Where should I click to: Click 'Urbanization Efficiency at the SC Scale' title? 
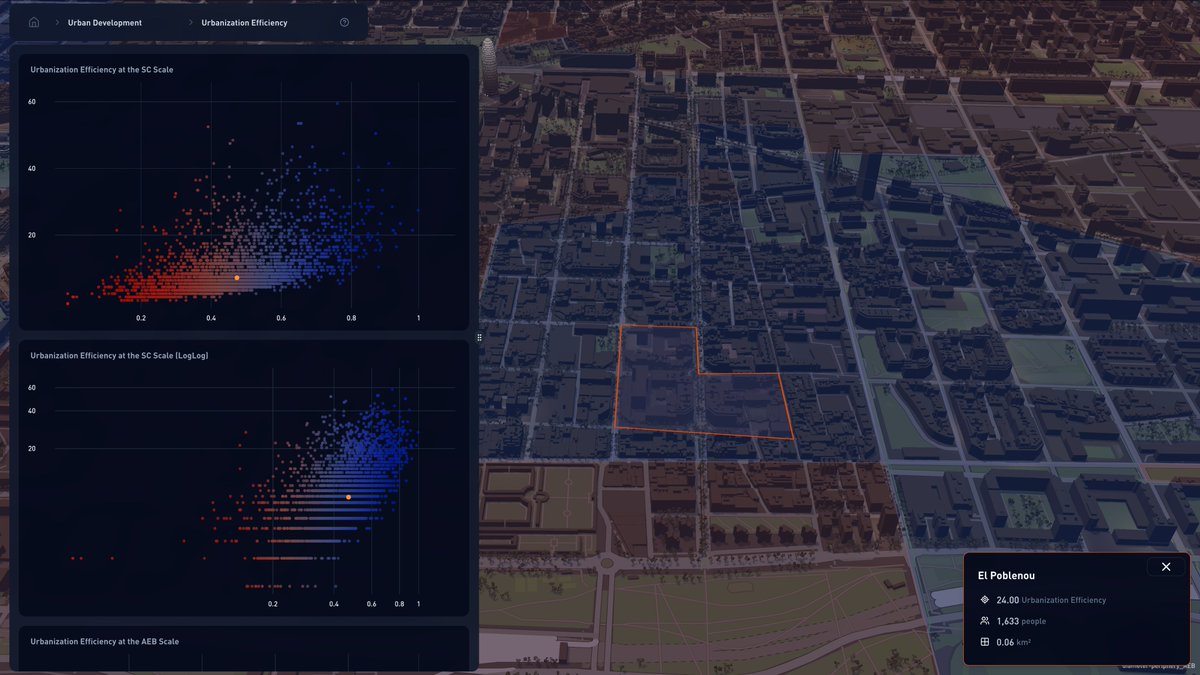[x=102, y=70]
